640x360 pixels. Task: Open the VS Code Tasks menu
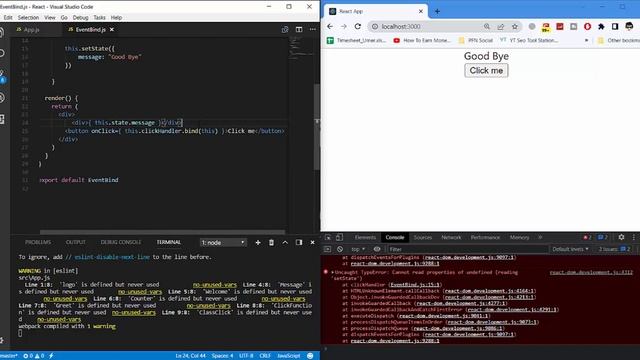[99, 18]
